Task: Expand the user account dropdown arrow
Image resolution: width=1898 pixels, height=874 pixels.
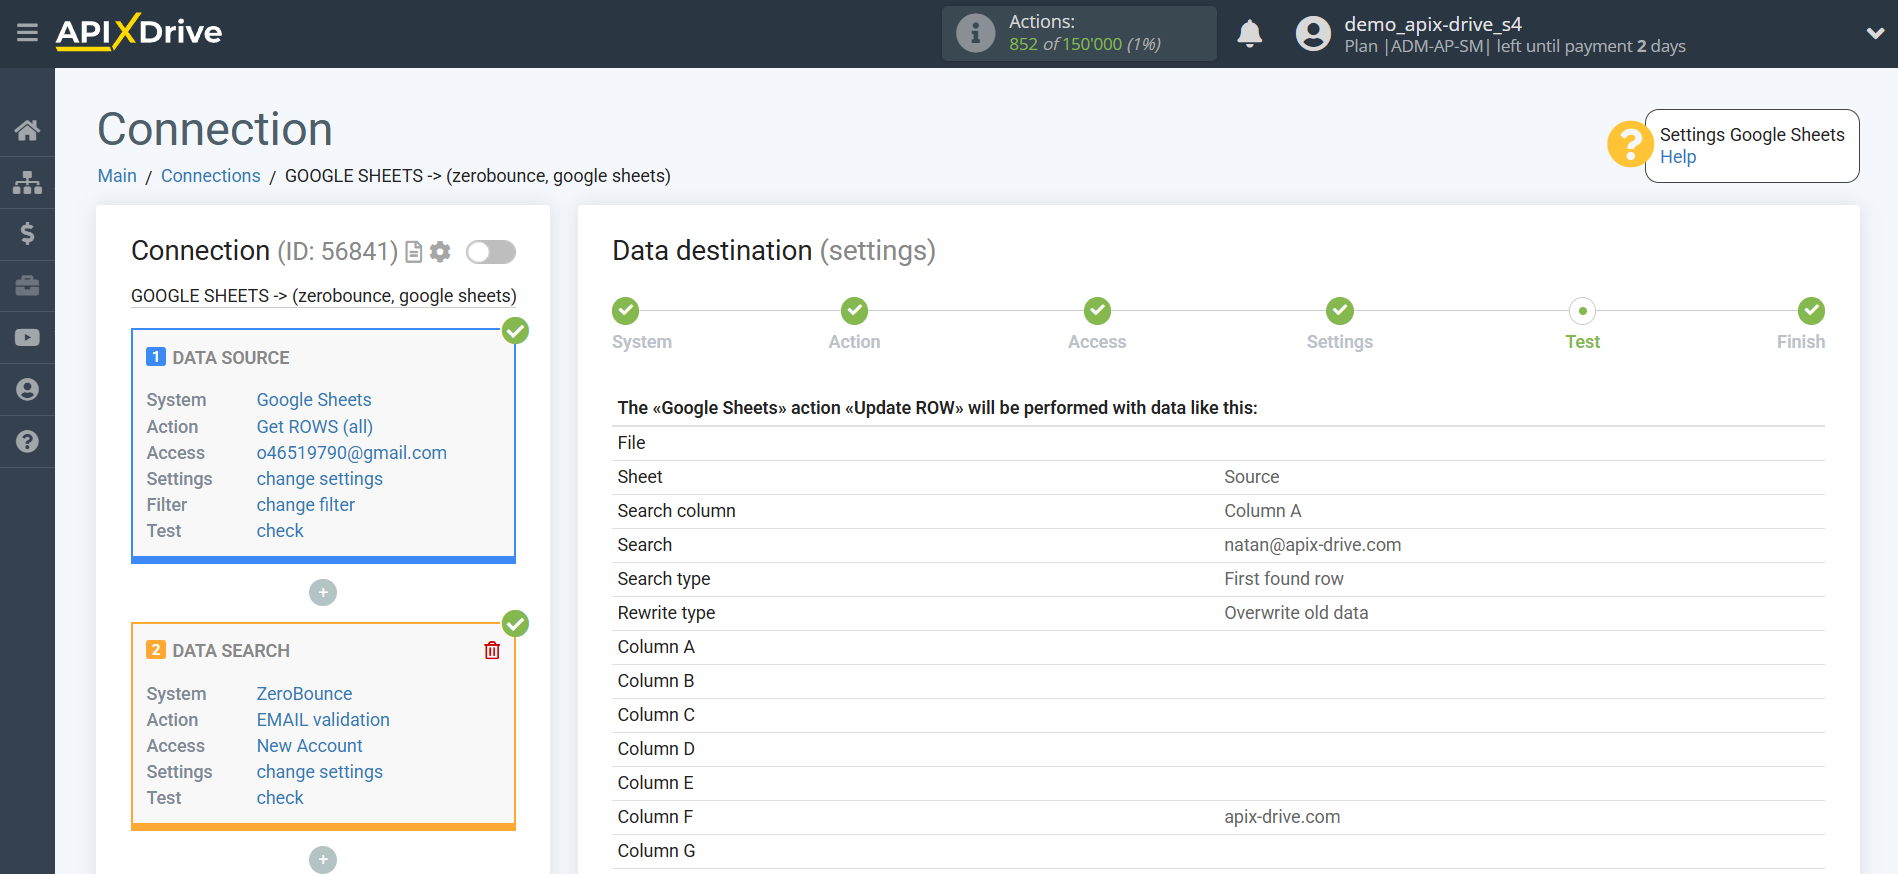Action: point(1875,33)
